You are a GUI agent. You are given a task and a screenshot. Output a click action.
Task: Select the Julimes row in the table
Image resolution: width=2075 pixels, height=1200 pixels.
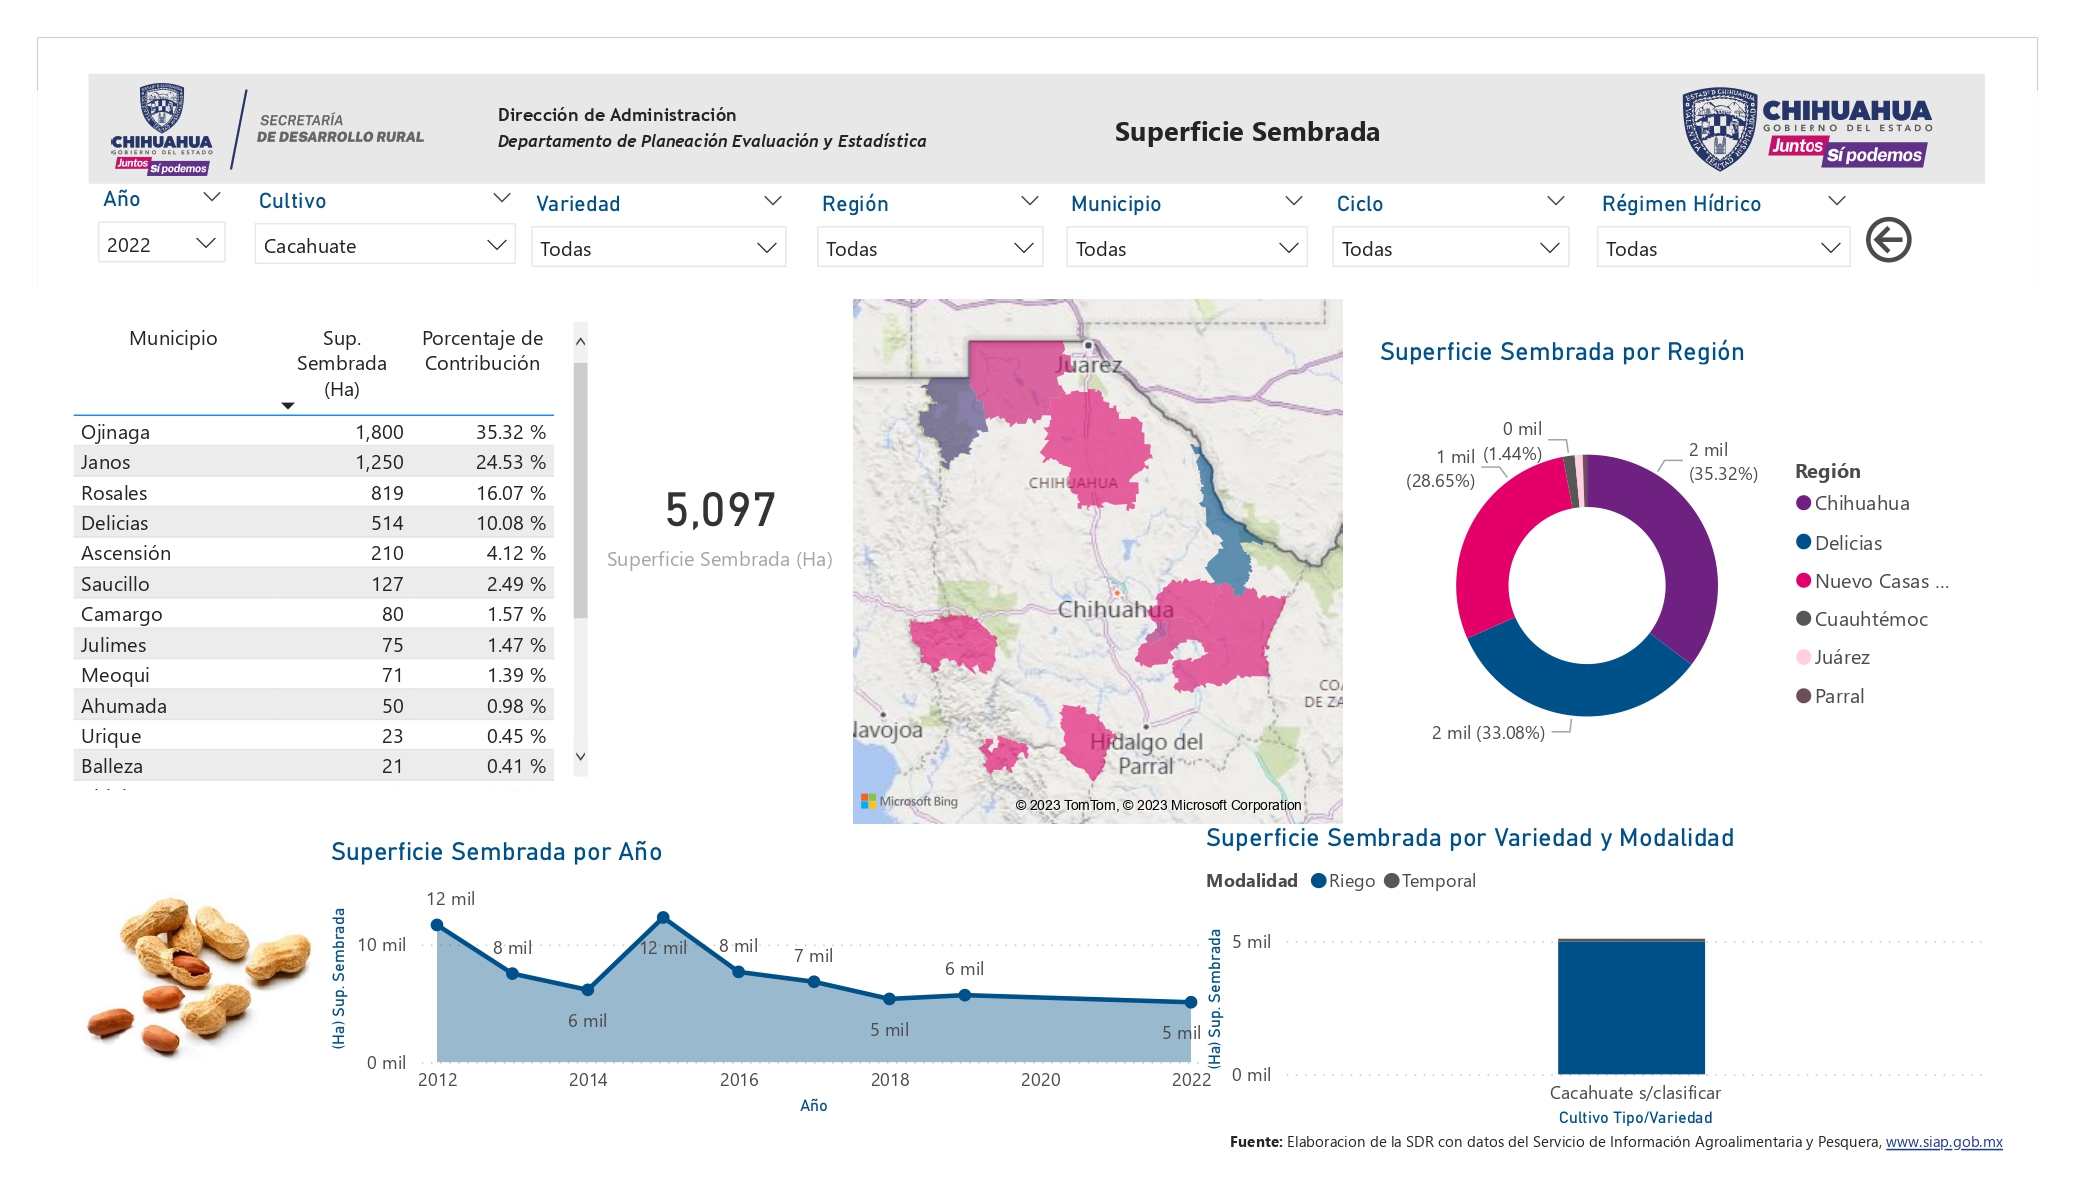(313, 645)
